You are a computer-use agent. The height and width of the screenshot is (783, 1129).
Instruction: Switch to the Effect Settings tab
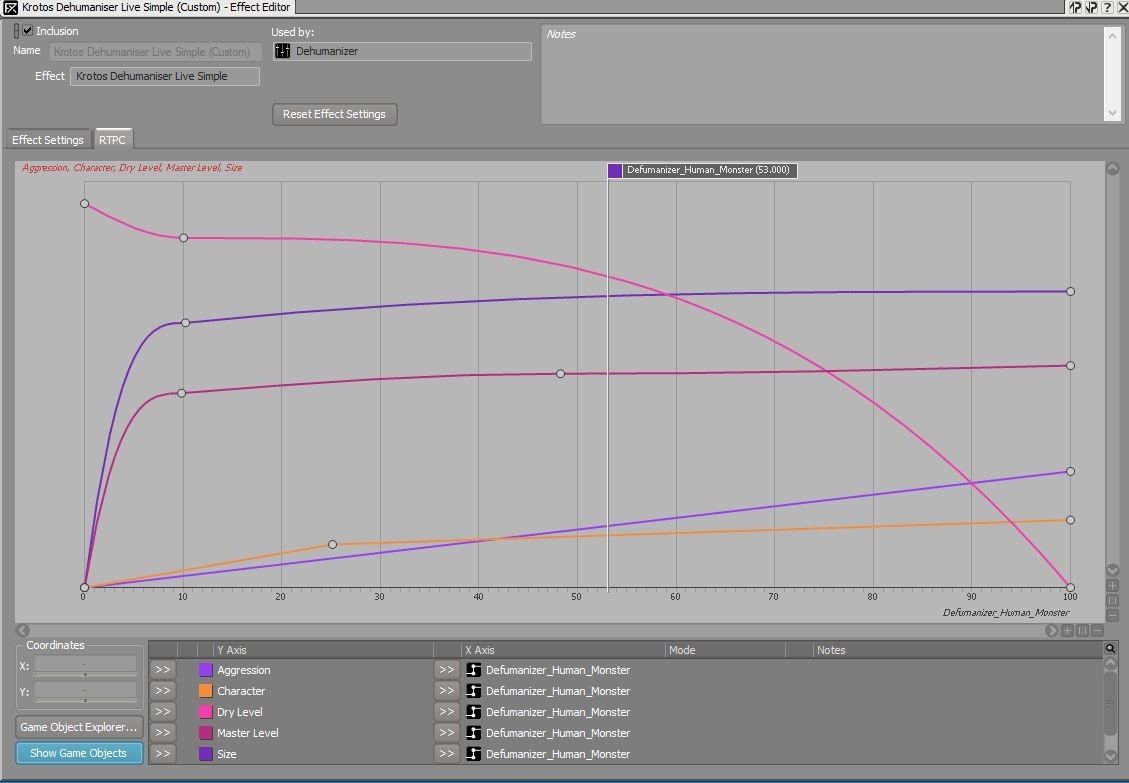coord(48,140)
